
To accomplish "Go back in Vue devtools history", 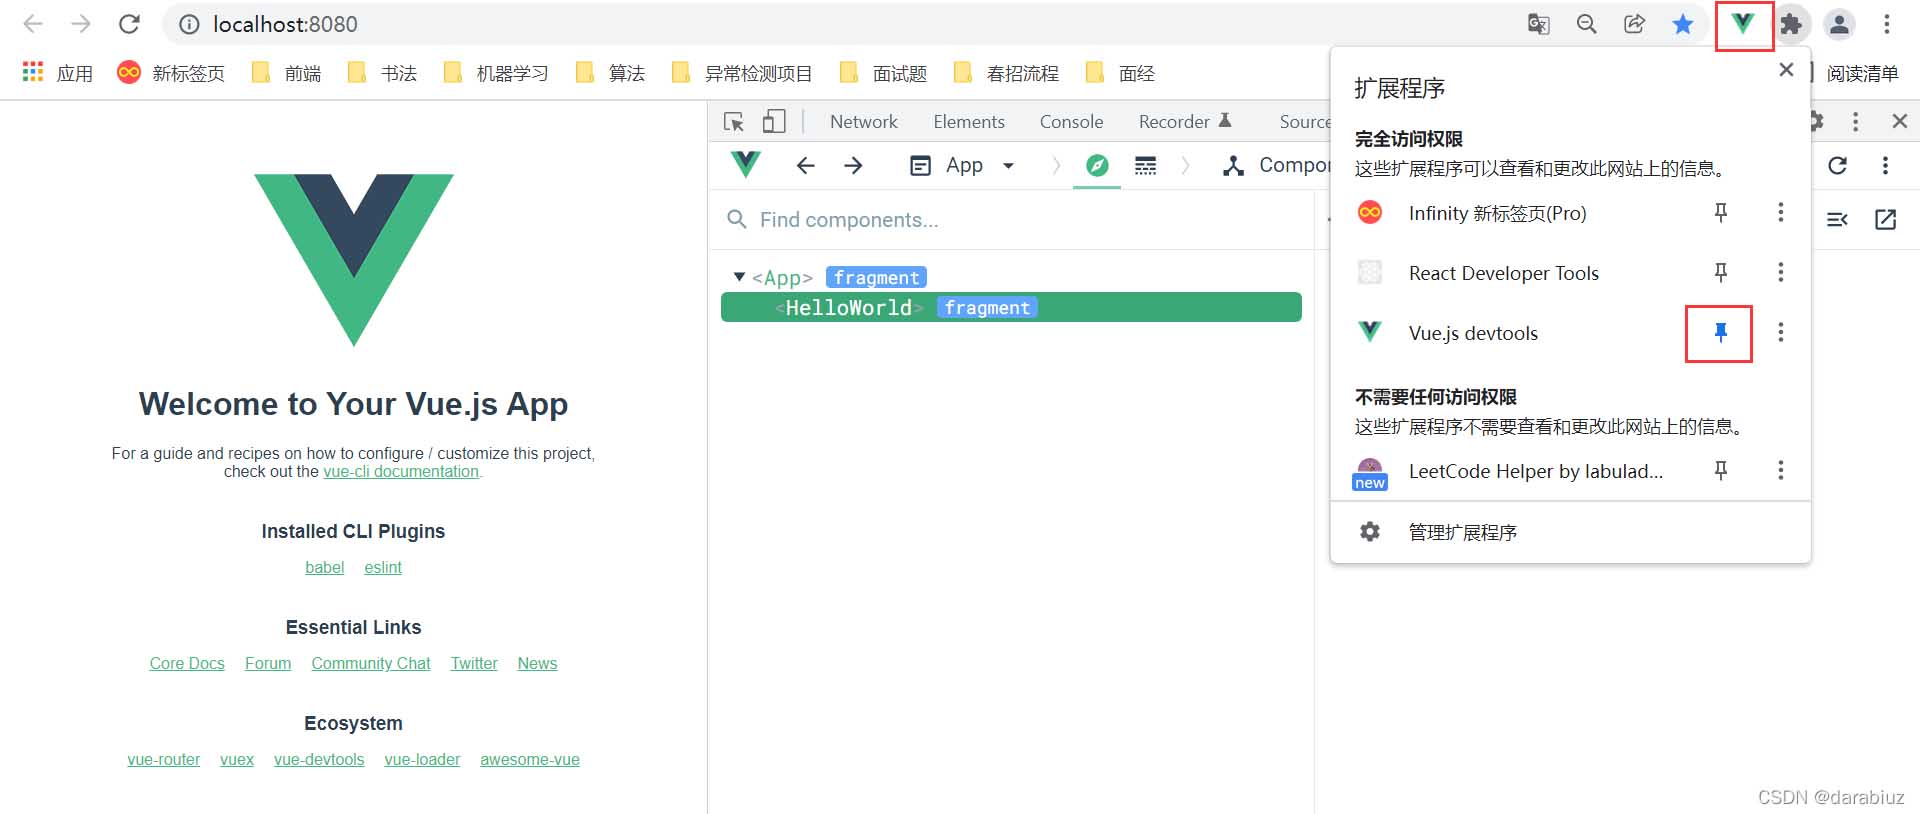I will pyautogui.click(x=805, y=165).
